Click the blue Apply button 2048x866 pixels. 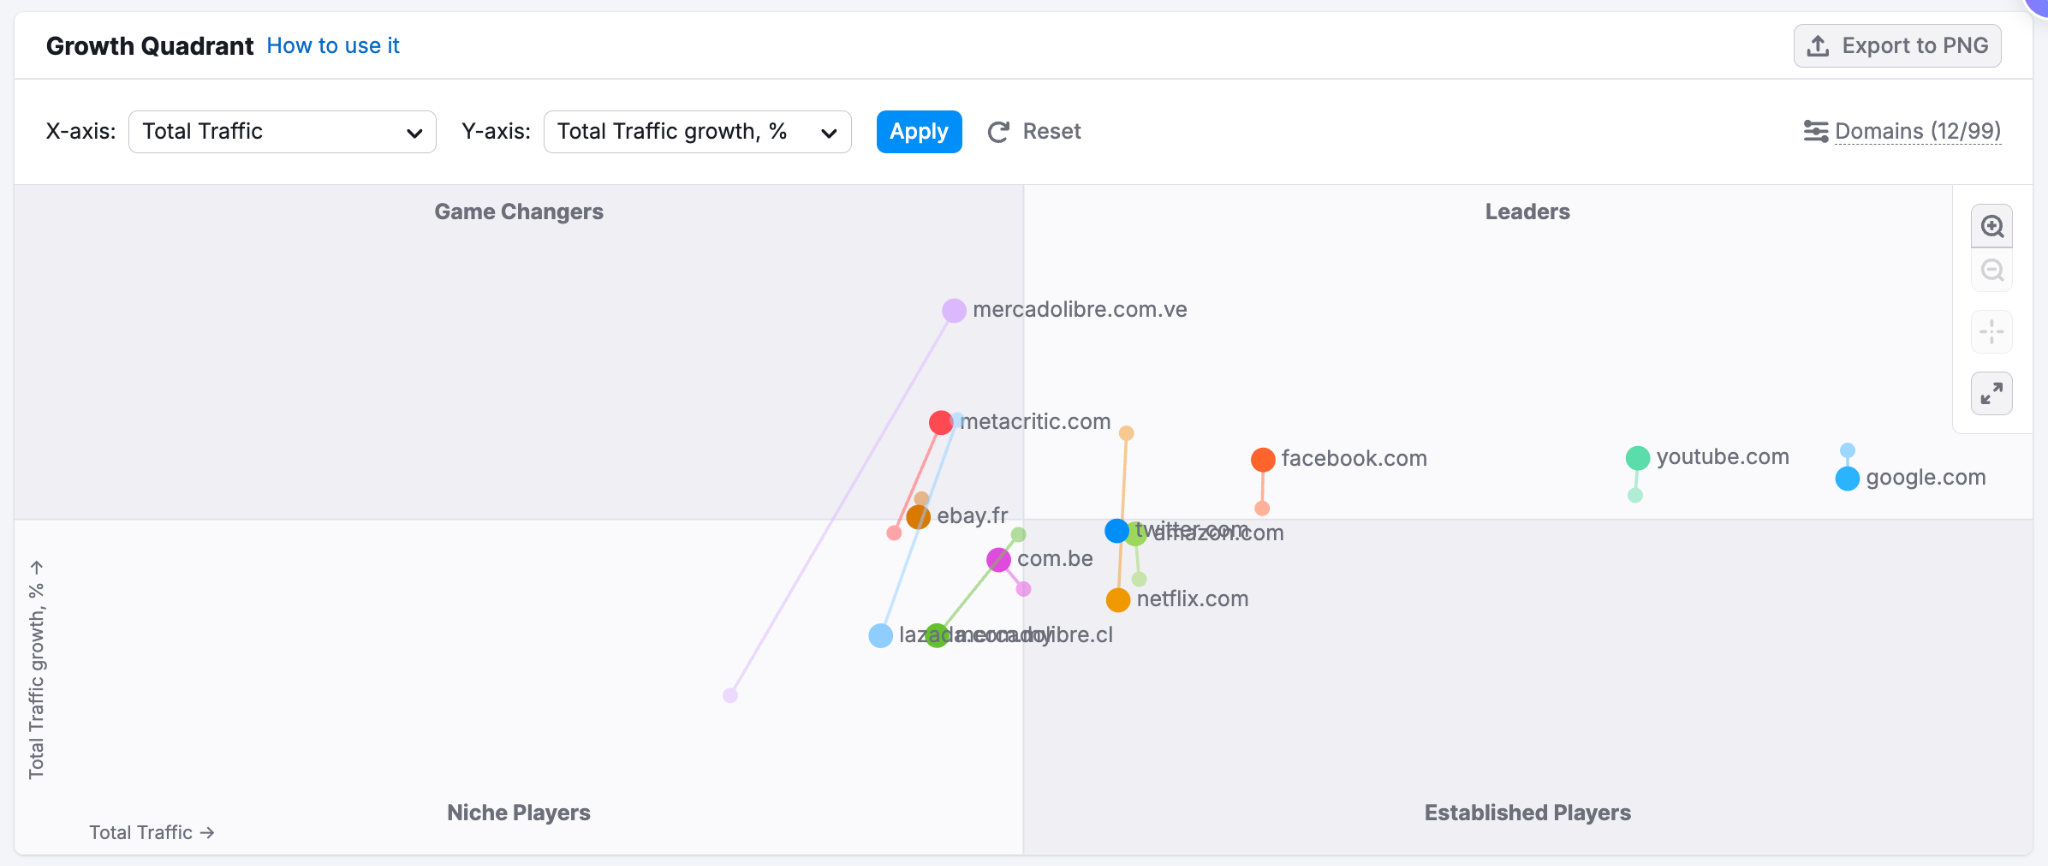[x=919, y=132]
